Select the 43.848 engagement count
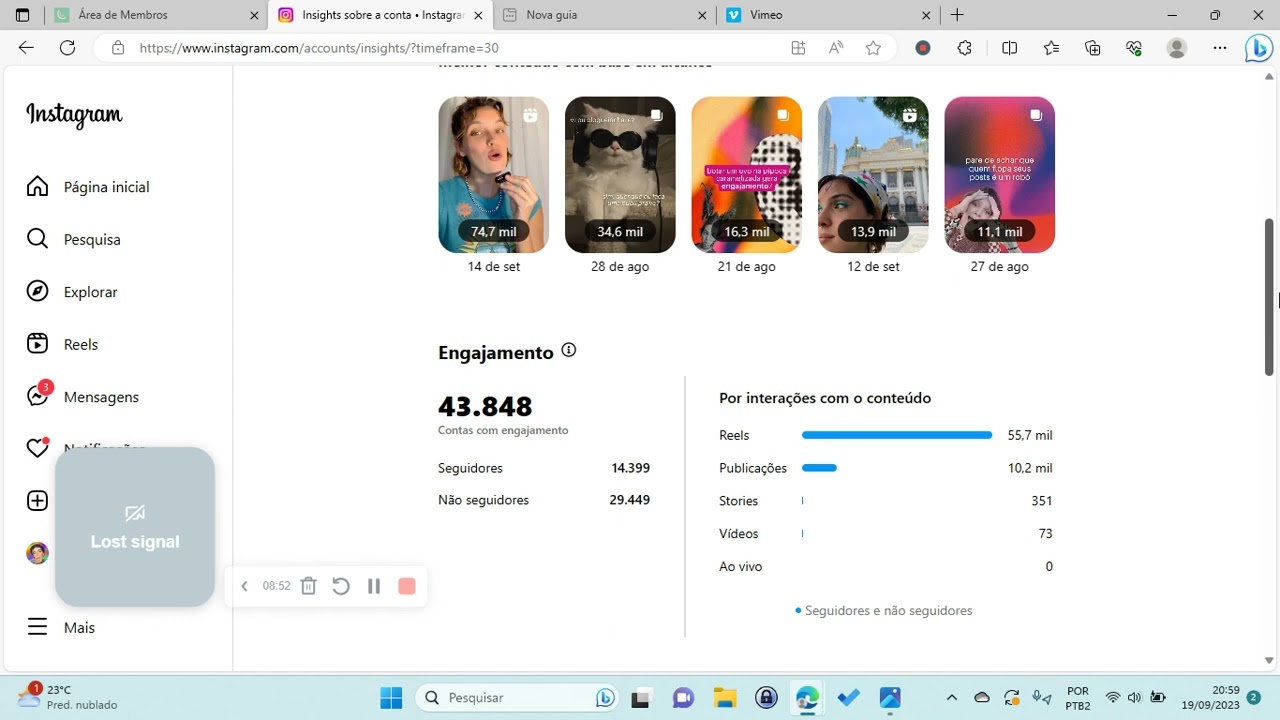Viewport: 1280px width, 720px height. coord(485,406)
